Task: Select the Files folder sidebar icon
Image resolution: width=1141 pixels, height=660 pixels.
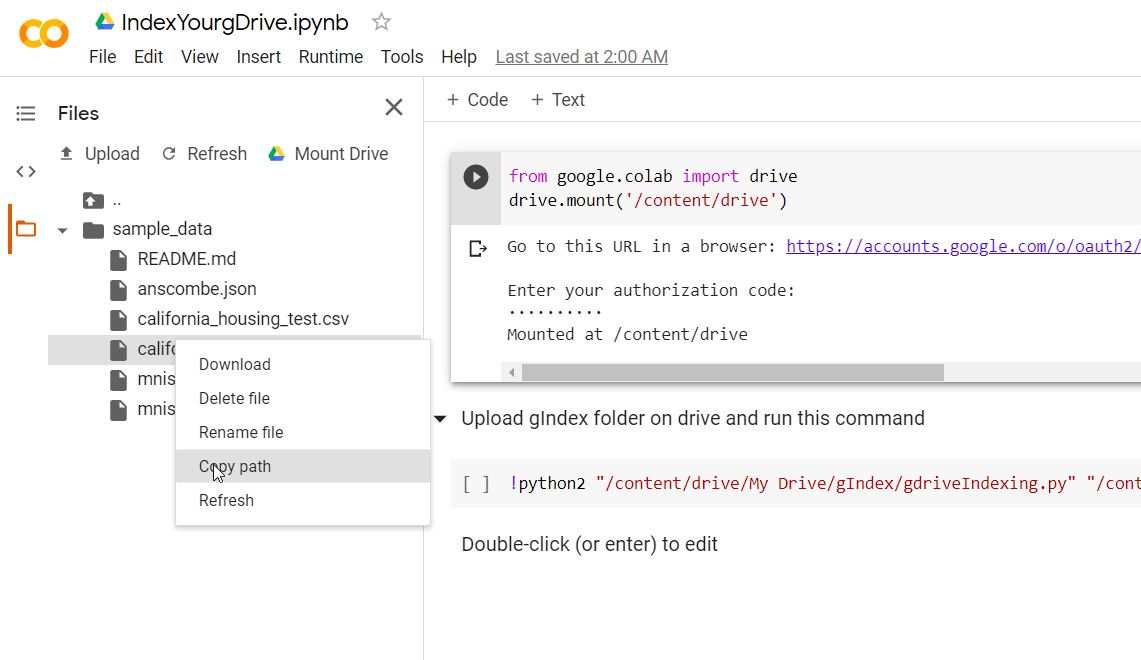Action: pyautogui.click(x=26, y=229)
